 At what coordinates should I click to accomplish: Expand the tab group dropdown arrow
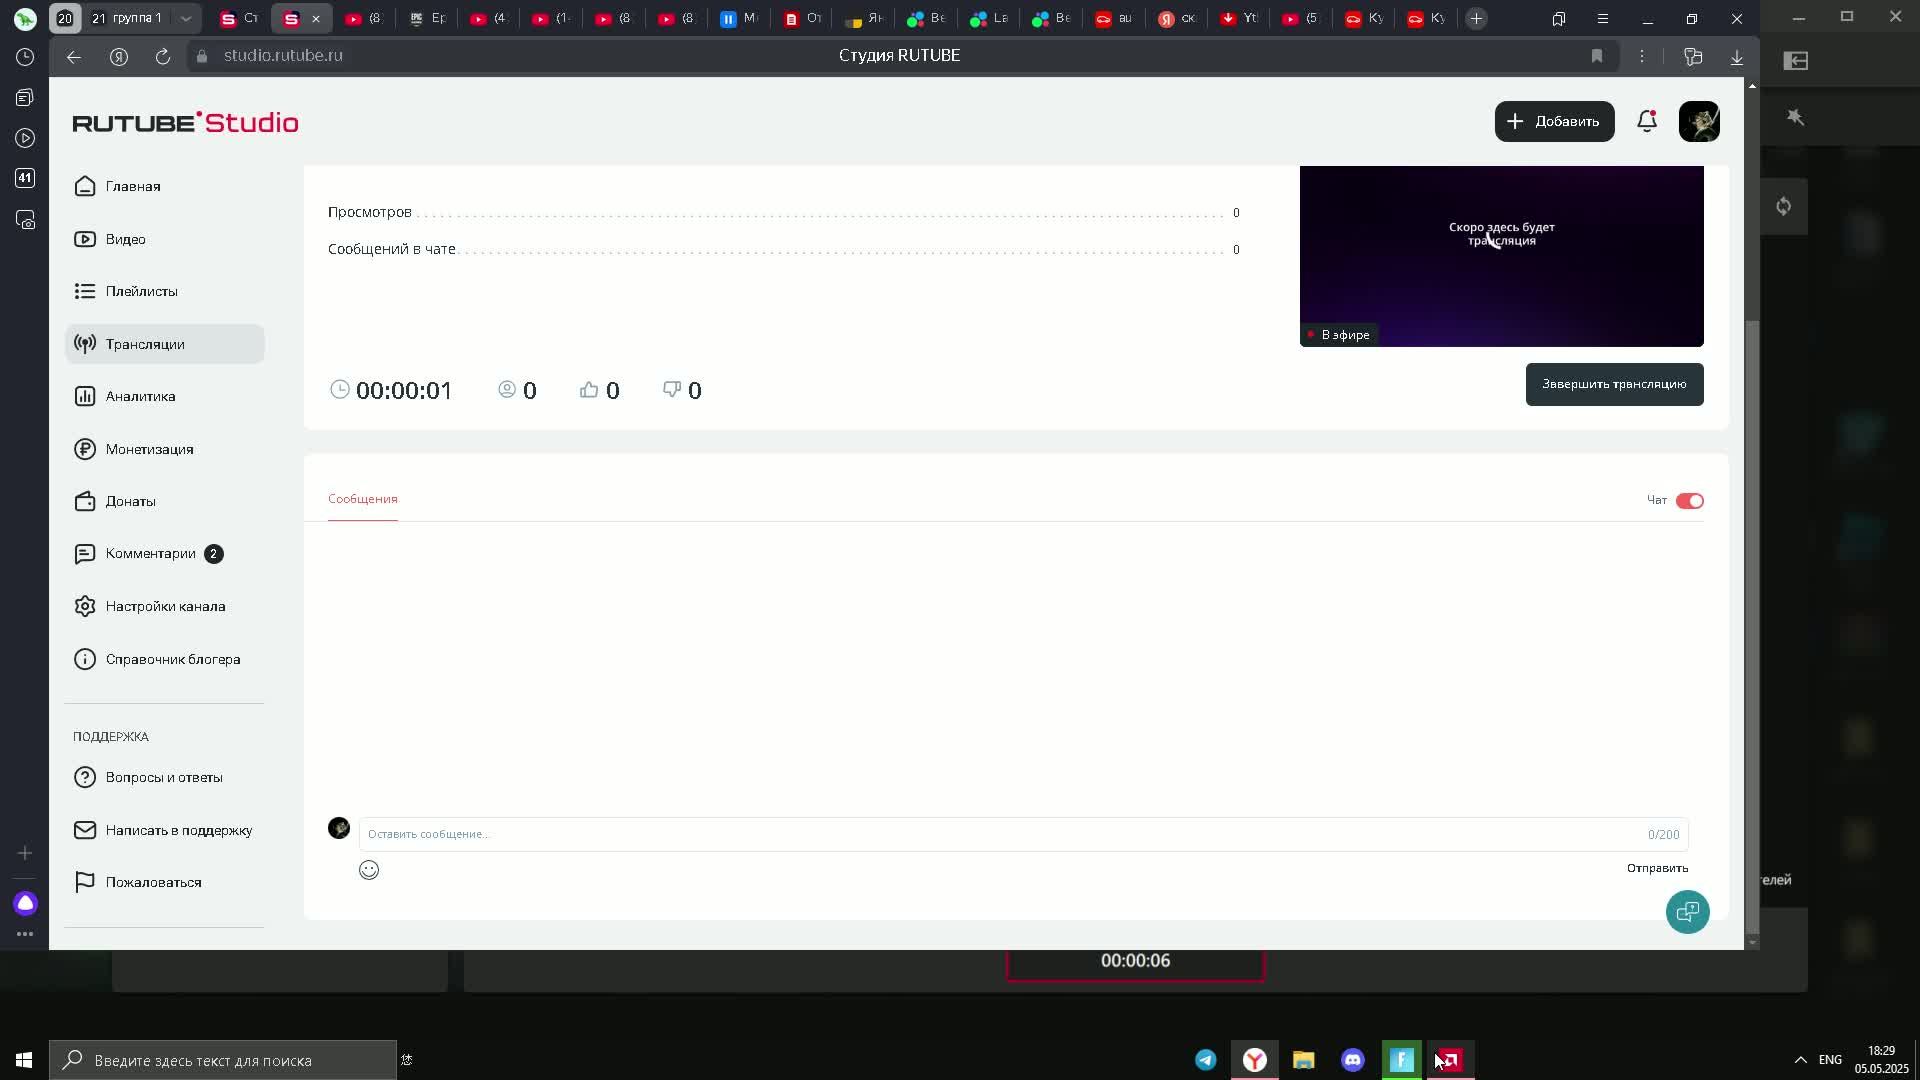pos(186,18)
